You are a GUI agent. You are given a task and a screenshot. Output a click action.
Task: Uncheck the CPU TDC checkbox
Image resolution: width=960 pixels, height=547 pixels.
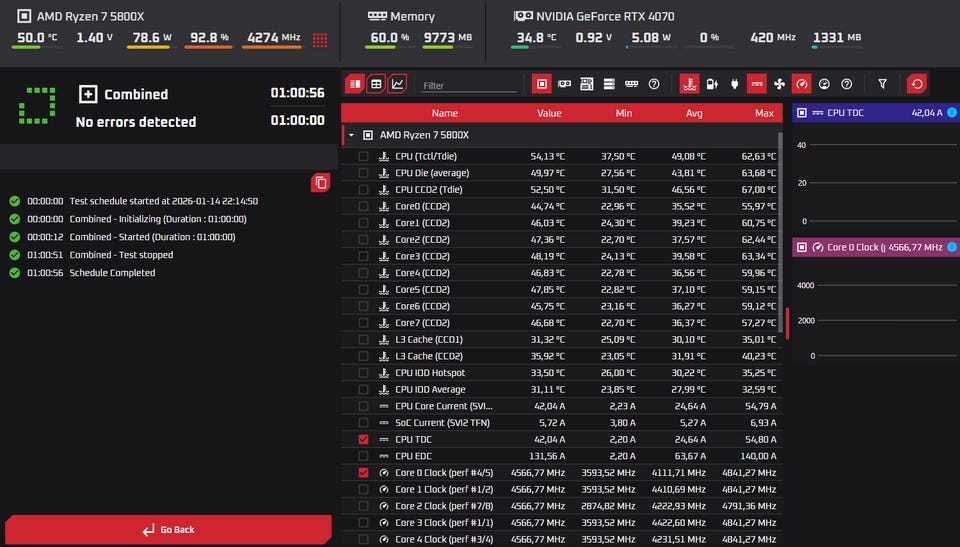tap(363, 439)
